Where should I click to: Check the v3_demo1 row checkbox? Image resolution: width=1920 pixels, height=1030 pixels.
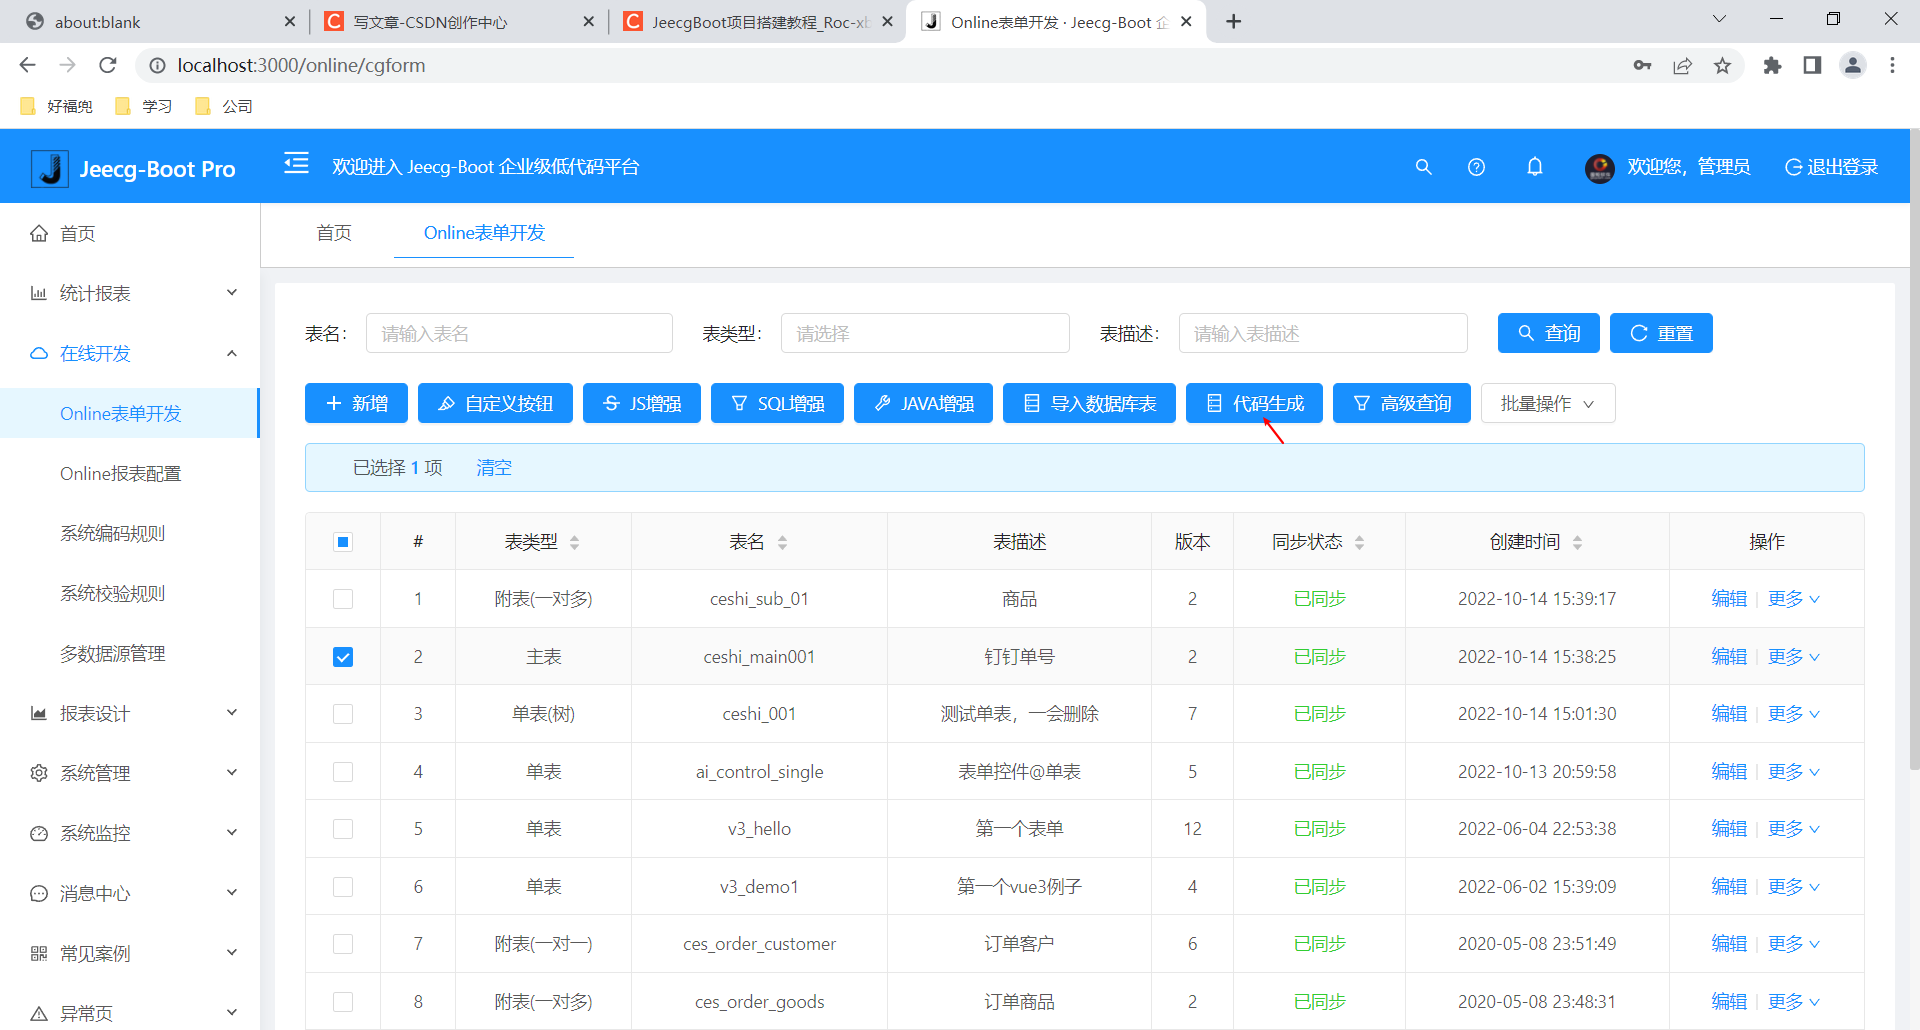click(343, 887)
